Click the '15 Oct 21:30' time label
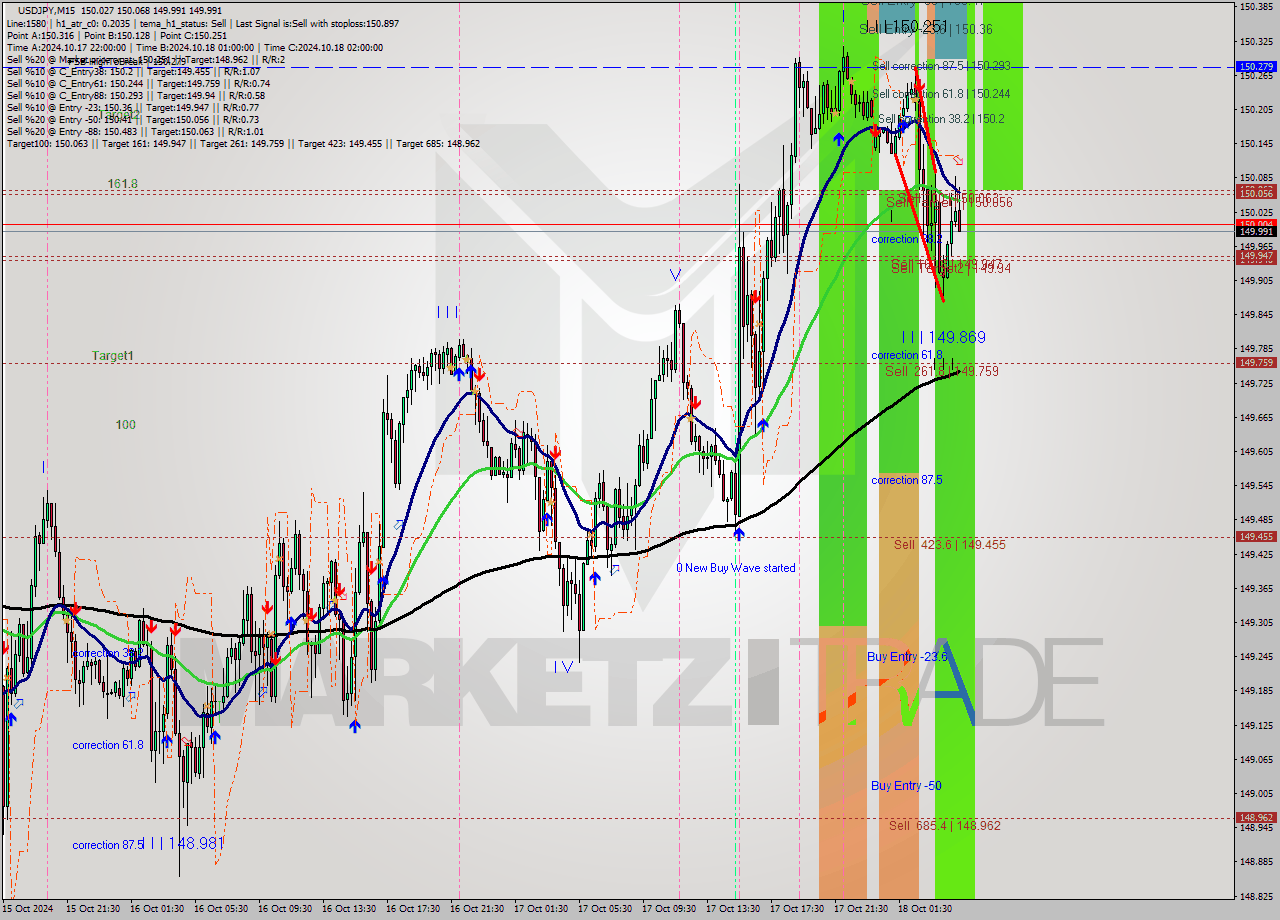Viewport: 1280px width, 920px height. pyautogui.click(x=93, y=909)
